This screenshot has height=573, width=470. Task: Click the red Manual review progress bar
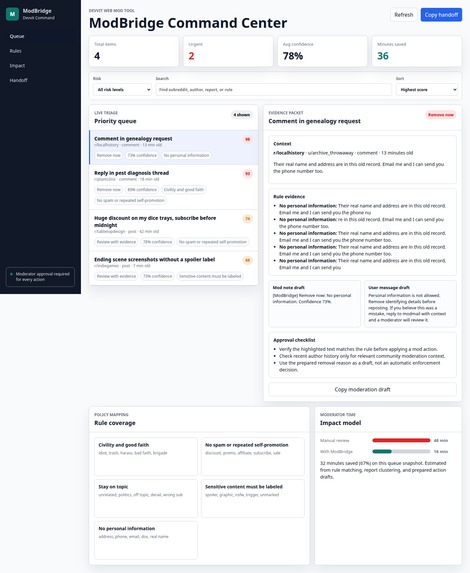point(401,440)
